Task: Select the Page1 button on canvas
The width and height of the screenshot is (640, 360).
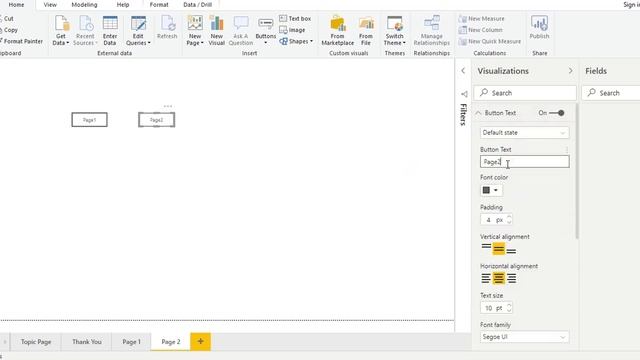Action: click(x=89, y=120)
